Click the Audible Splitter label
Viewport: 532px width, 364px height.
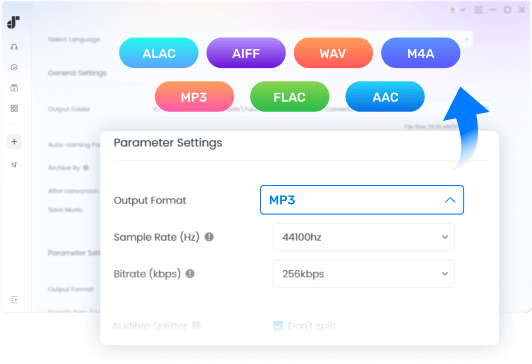[150, 326]
